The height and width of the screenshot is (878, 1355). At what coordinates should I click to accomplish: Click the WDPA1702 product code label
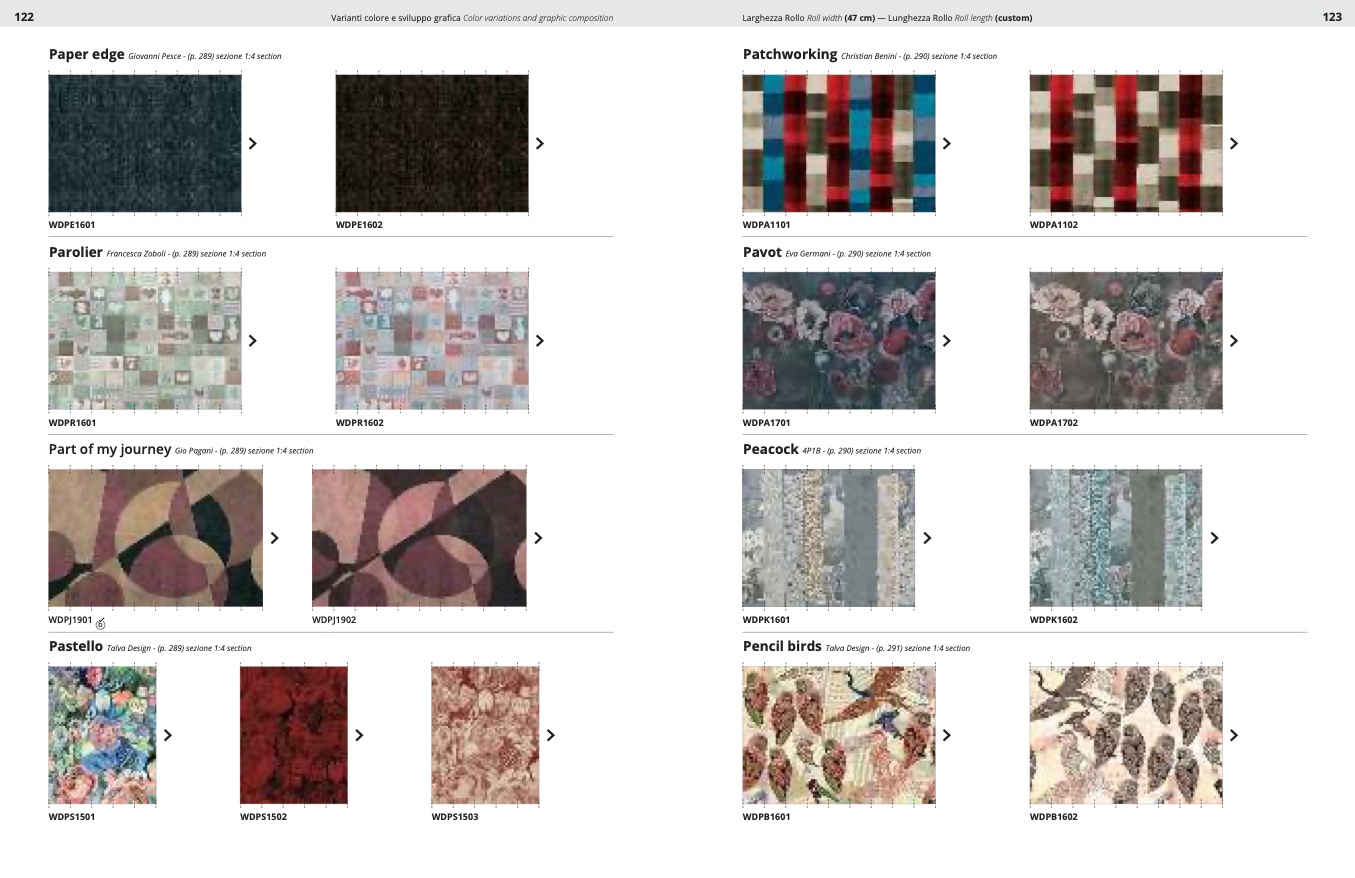[x=1053, y=423]
